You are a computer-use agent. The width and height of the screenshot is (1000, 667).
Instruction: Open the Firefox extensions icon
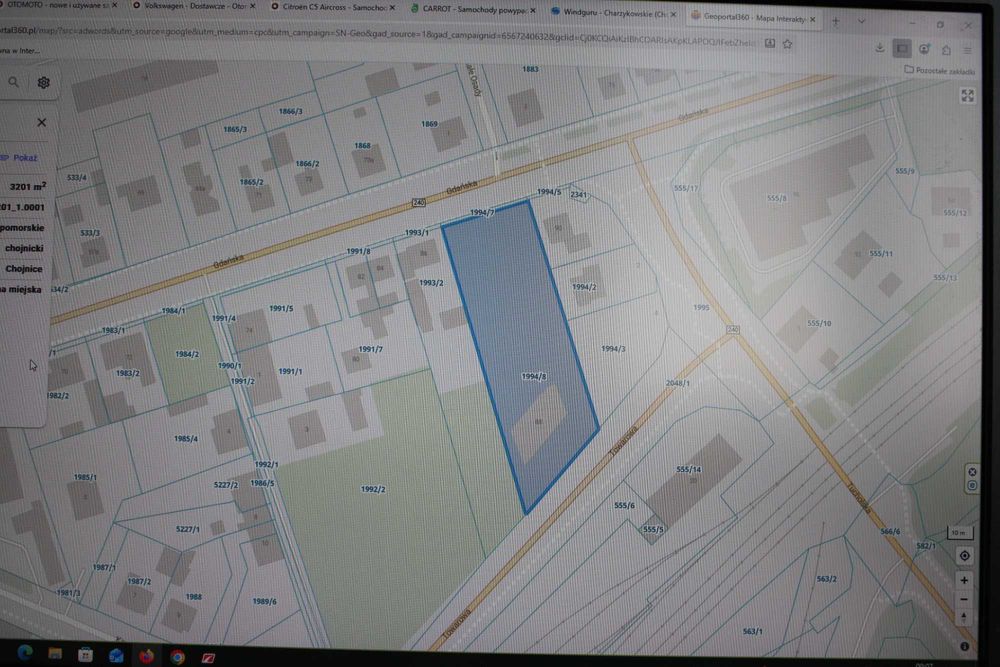[x=946, y=50]
